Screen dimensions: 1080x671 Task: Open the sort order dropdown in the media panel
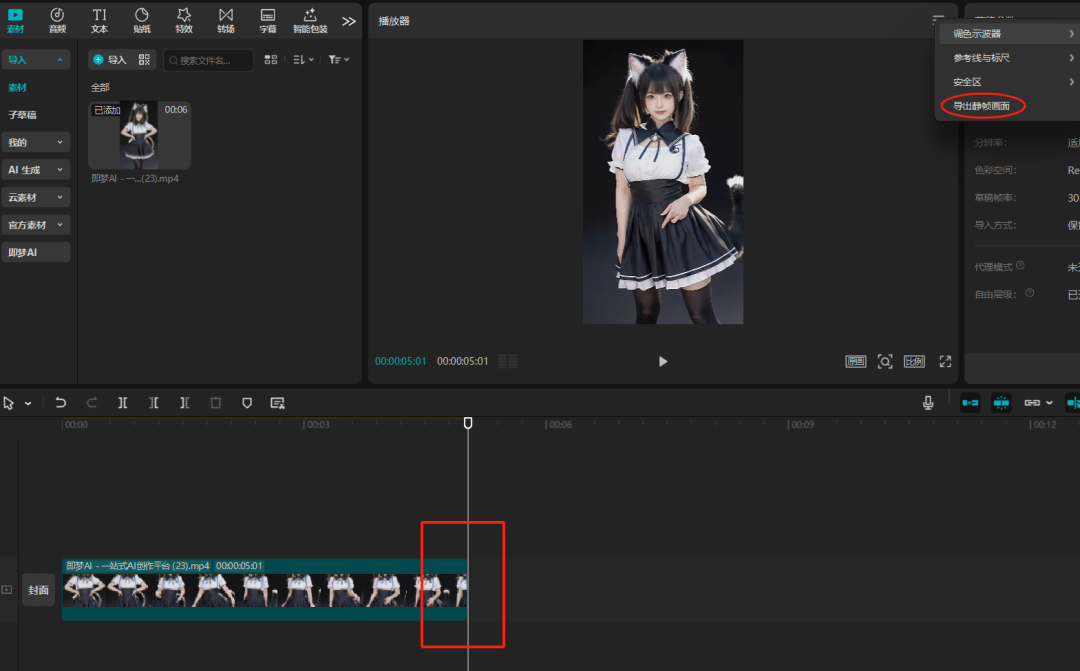point(302,59)
